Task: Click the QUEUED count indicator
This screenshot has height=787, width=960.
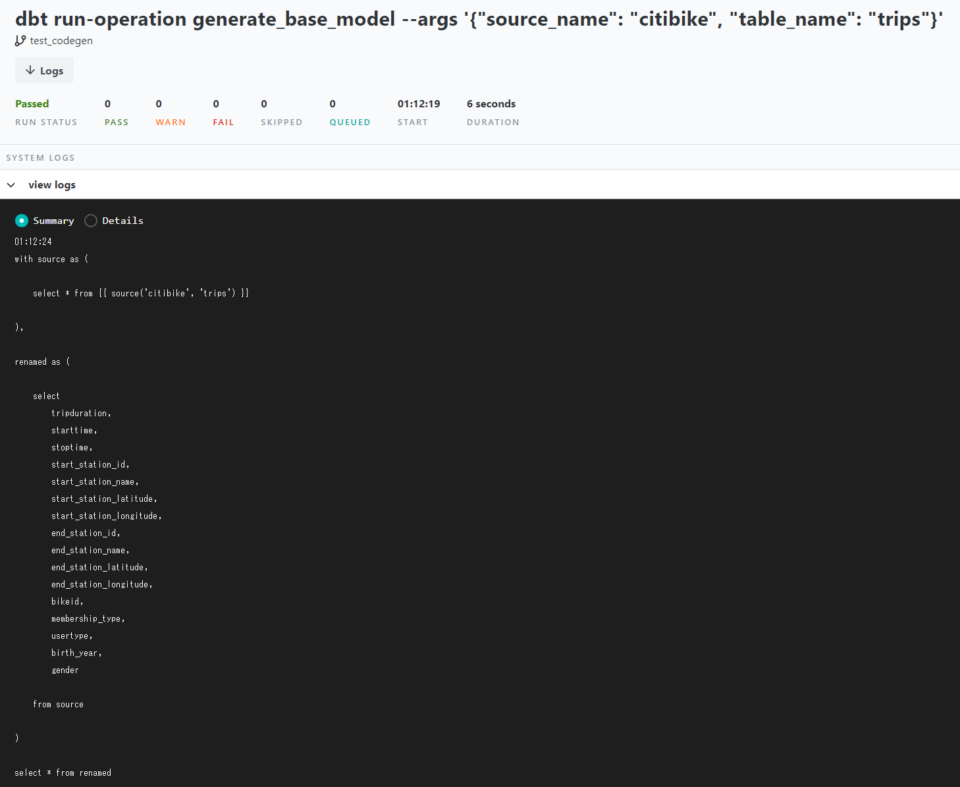Action: [350, 112]
